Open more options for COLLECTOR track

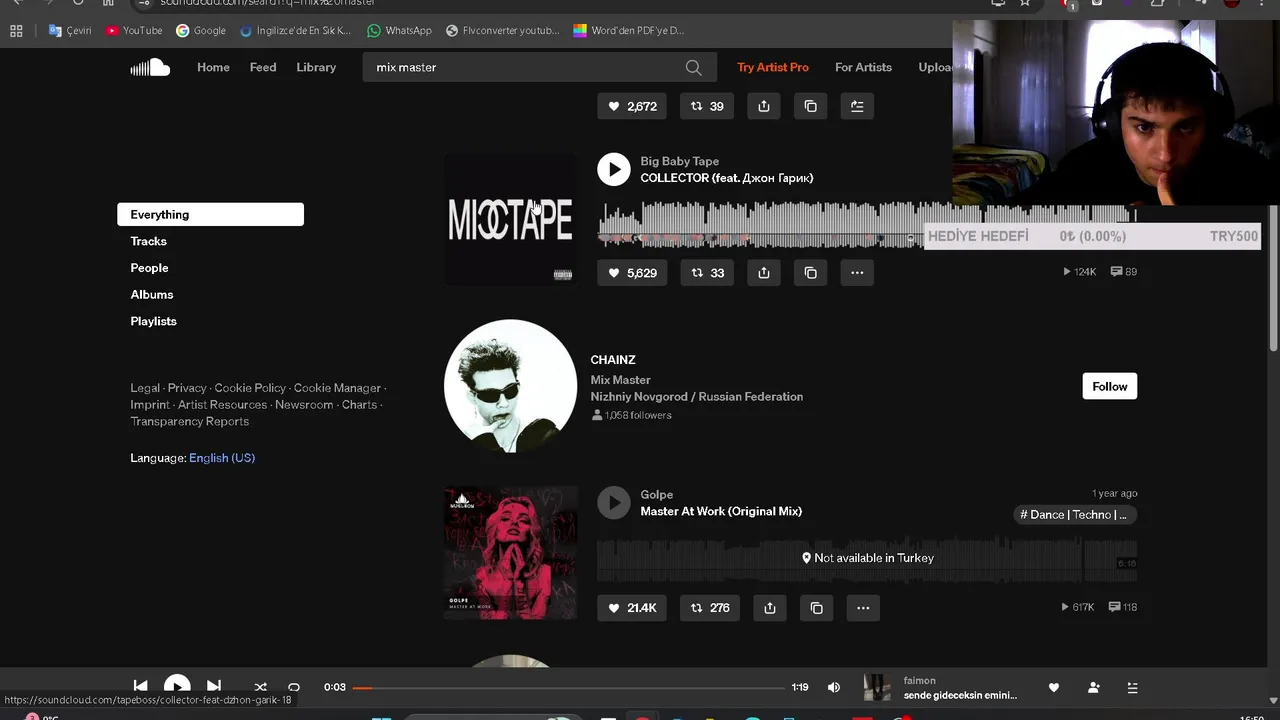(857, 273)
